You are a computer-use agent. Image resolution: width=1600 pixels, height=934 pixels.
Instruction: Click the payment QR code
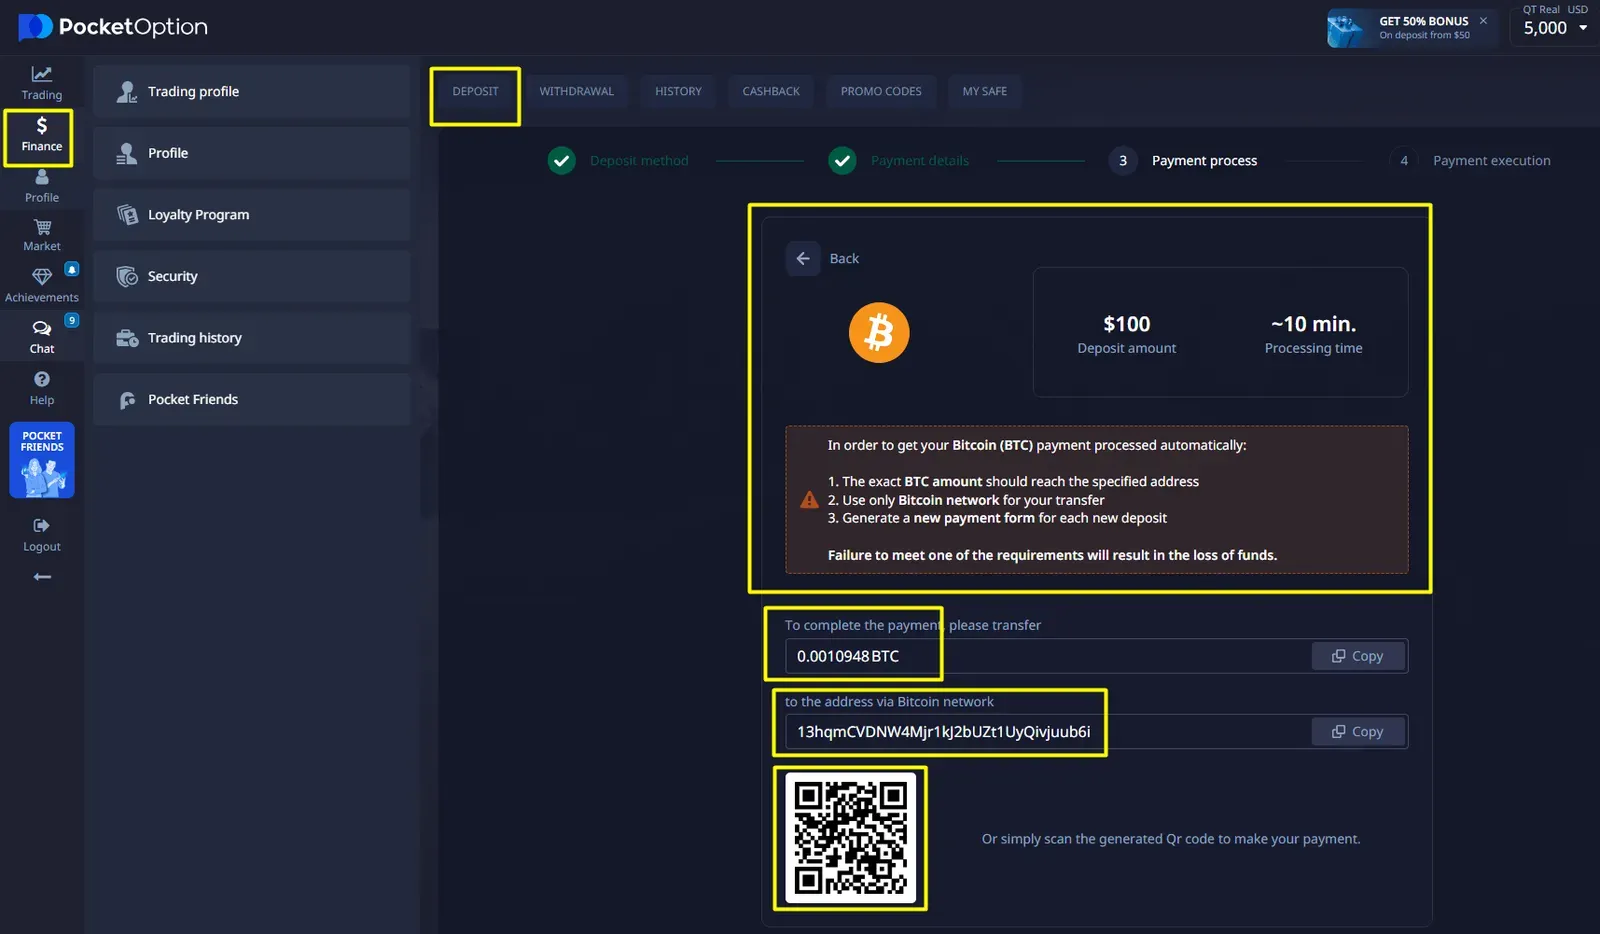[850, 838]
